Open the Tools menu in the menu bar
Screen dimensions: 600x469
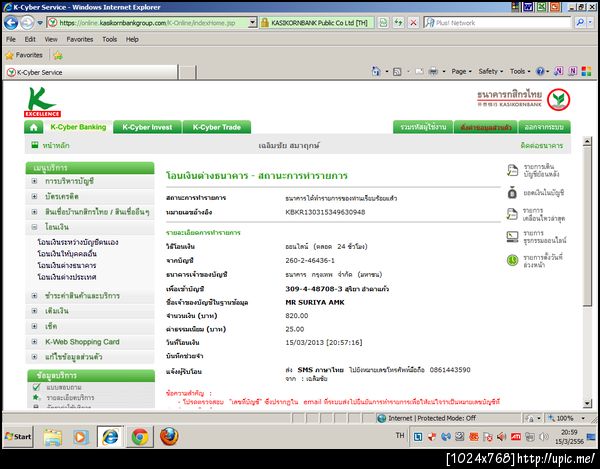[x=109, y=39]
